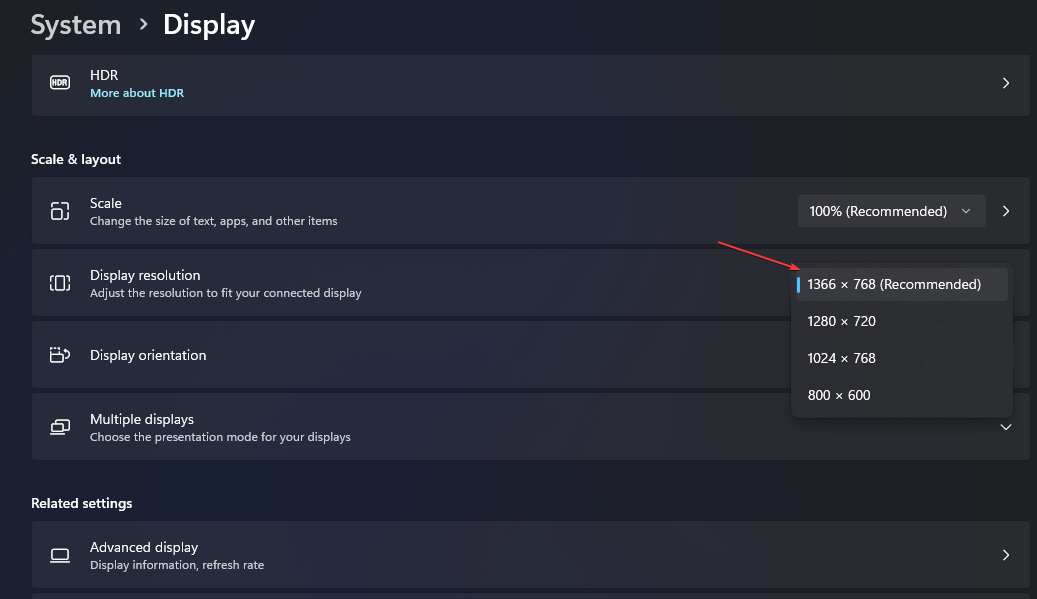Expand the Multiple displays section

point(1006,427)
